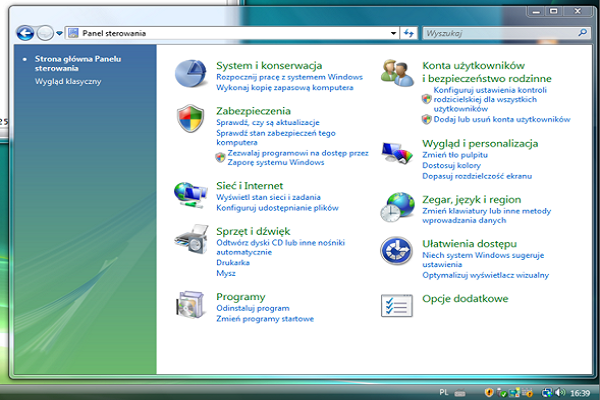Click Konfiguruj ustawienia kontroli rodzicielskiej link
This screenshot has height=400, width=600.
[490, 100]
